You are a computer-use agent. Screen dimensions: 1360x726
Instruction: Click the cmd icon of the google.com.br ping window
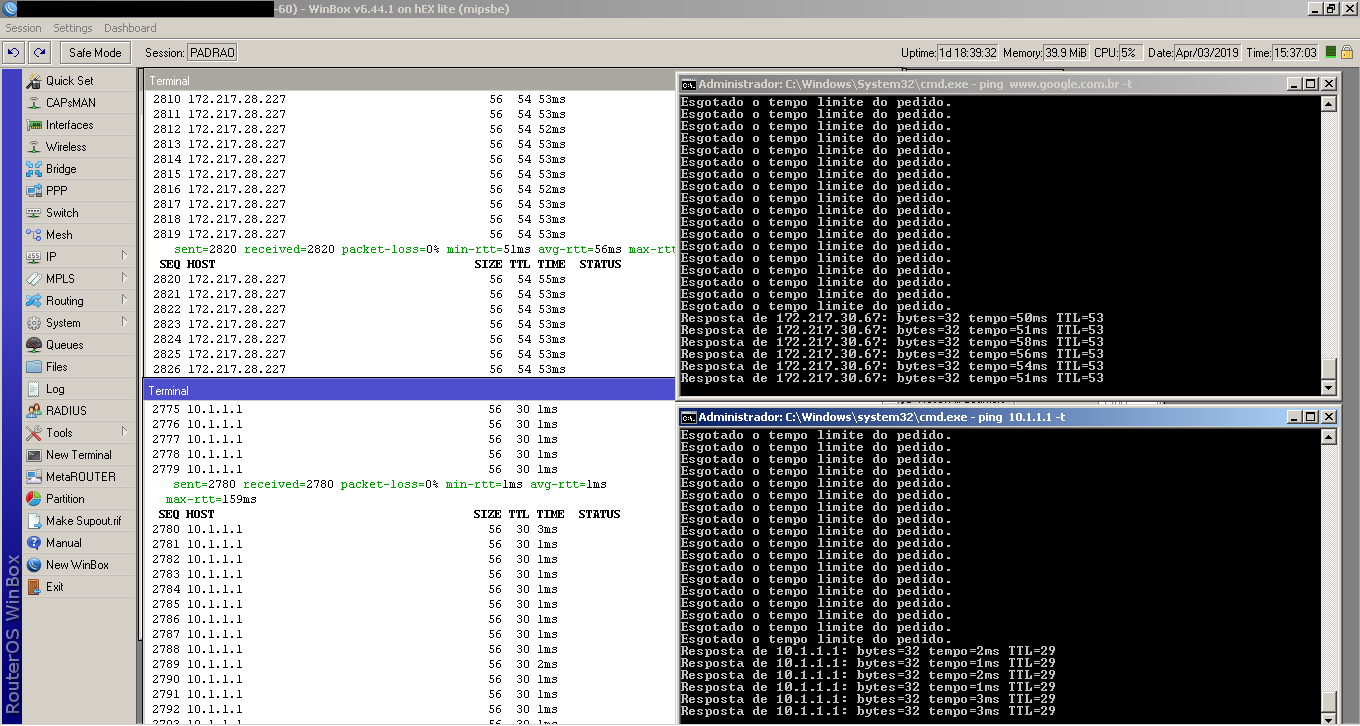[x=688, y=84]
